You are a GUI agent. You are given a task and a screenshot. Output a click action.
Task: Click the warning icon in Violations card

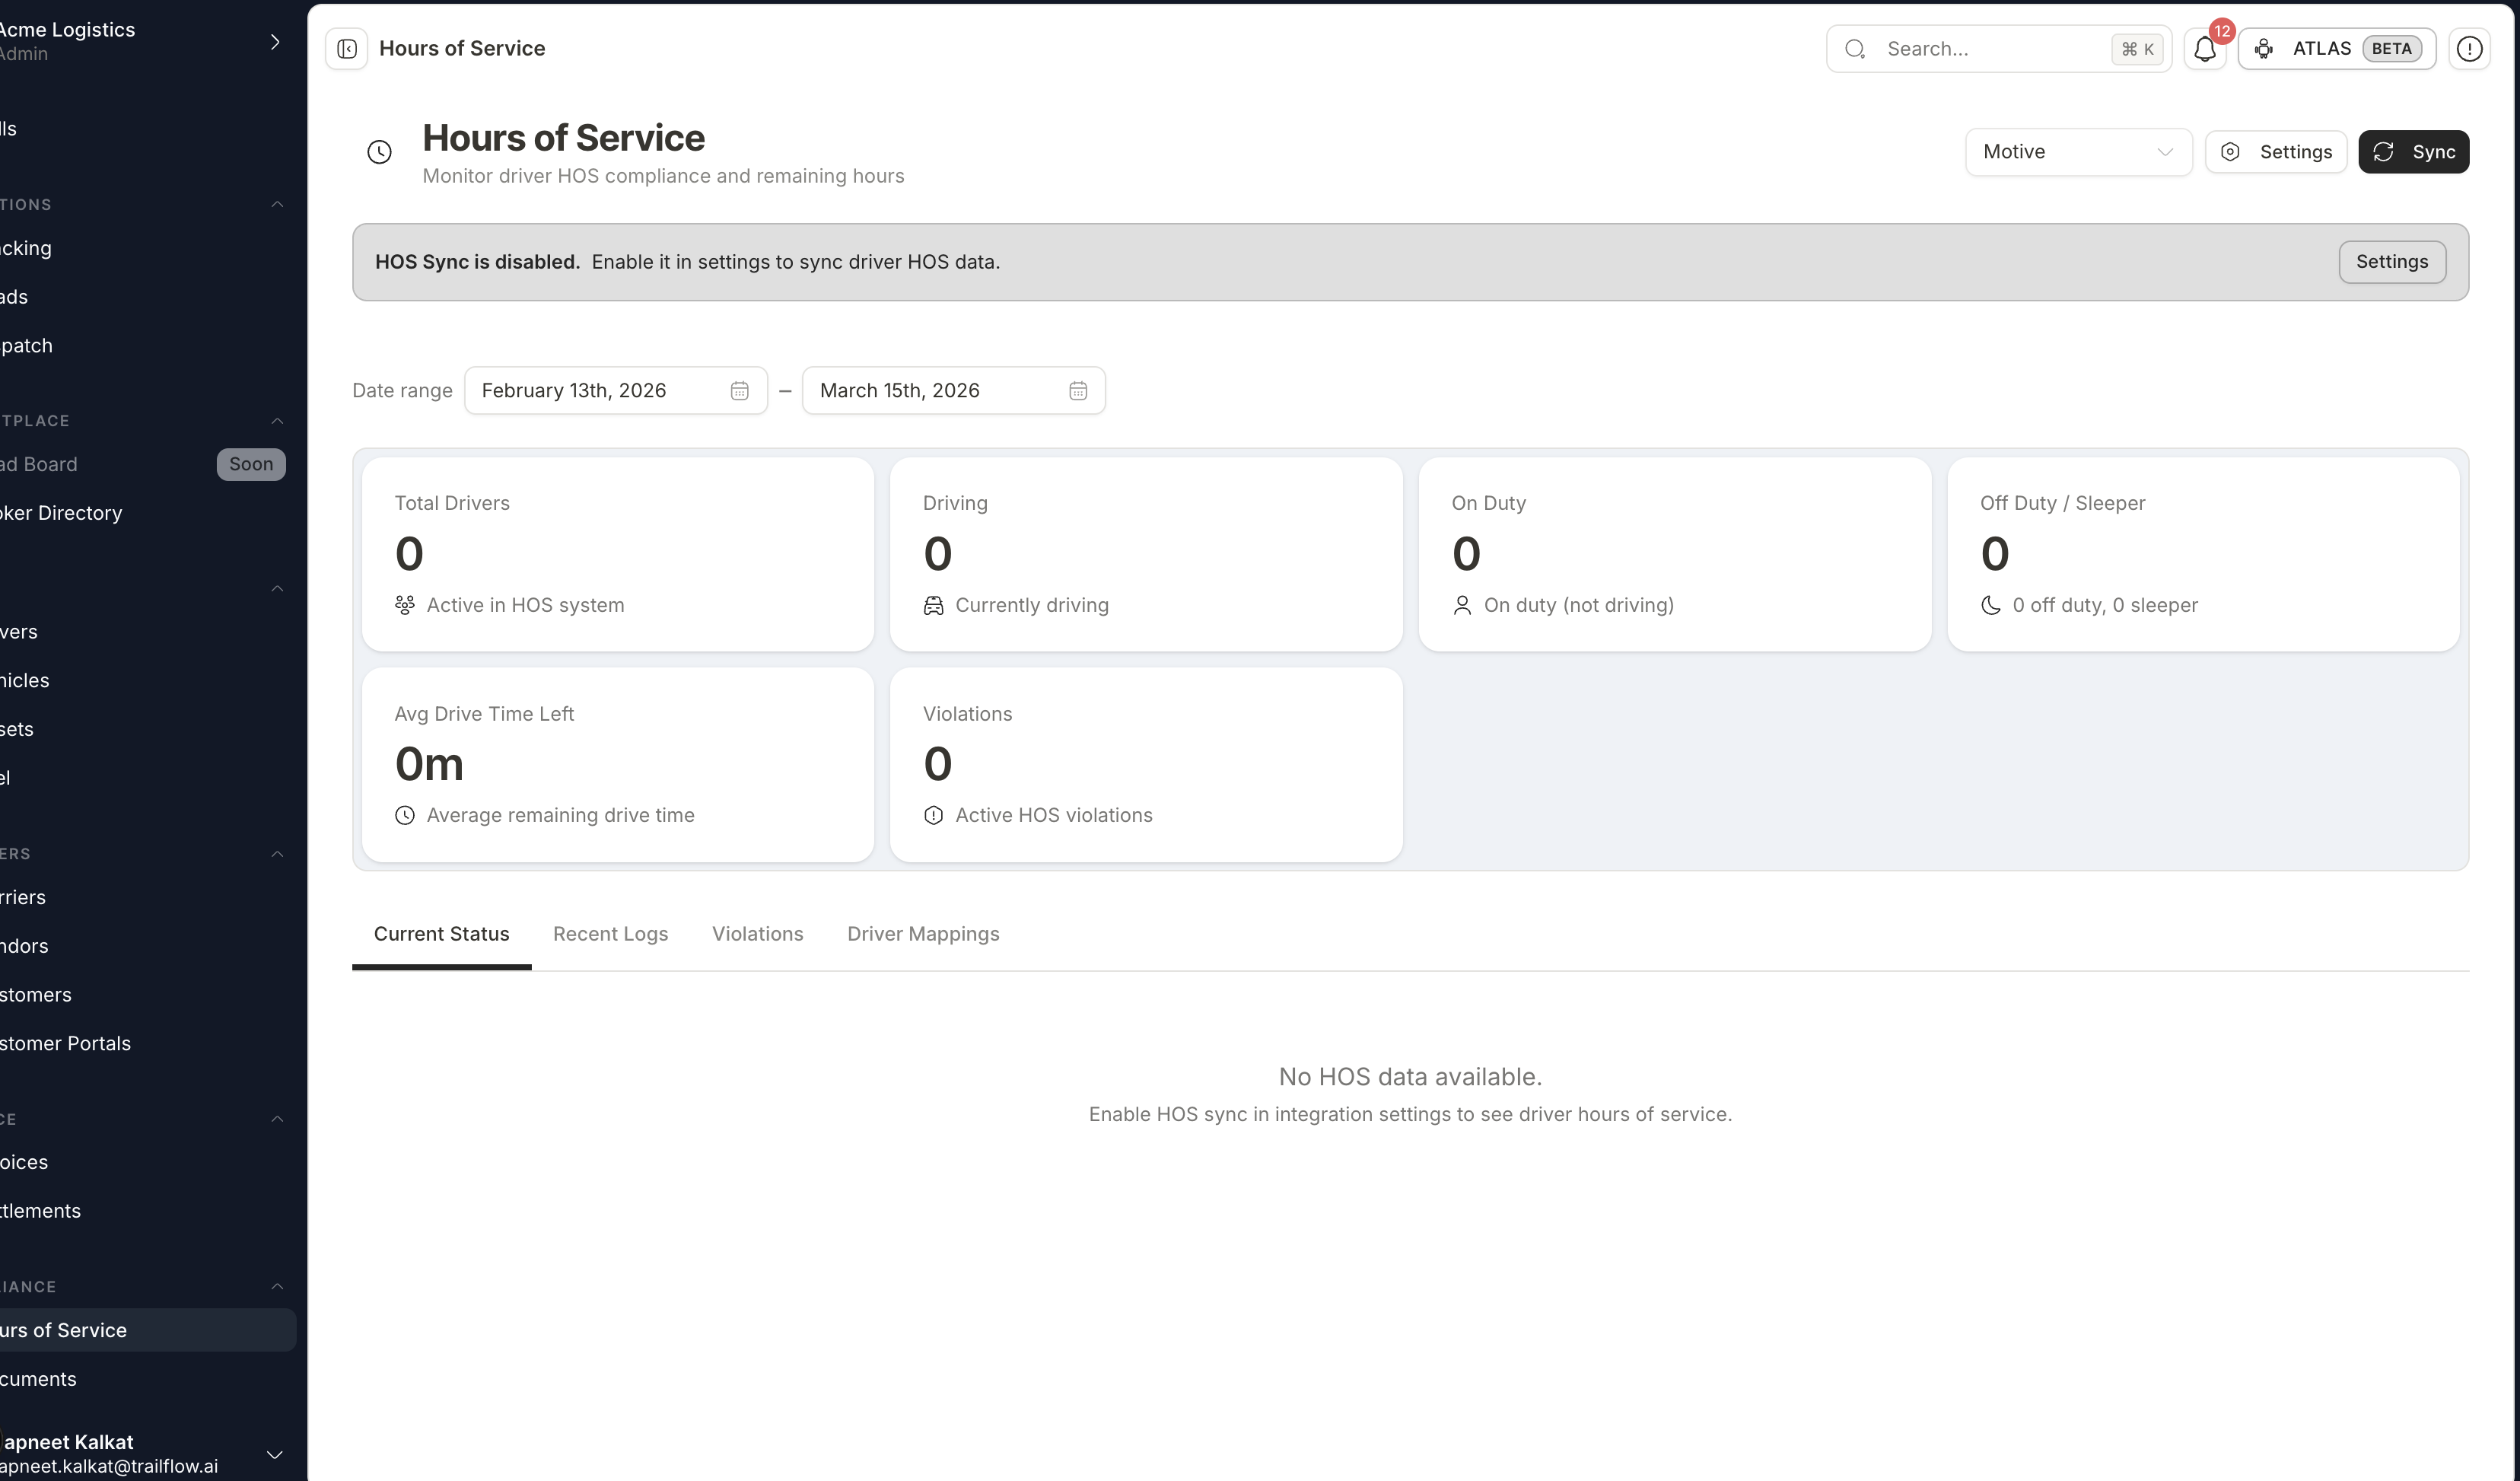coord(933,815)
